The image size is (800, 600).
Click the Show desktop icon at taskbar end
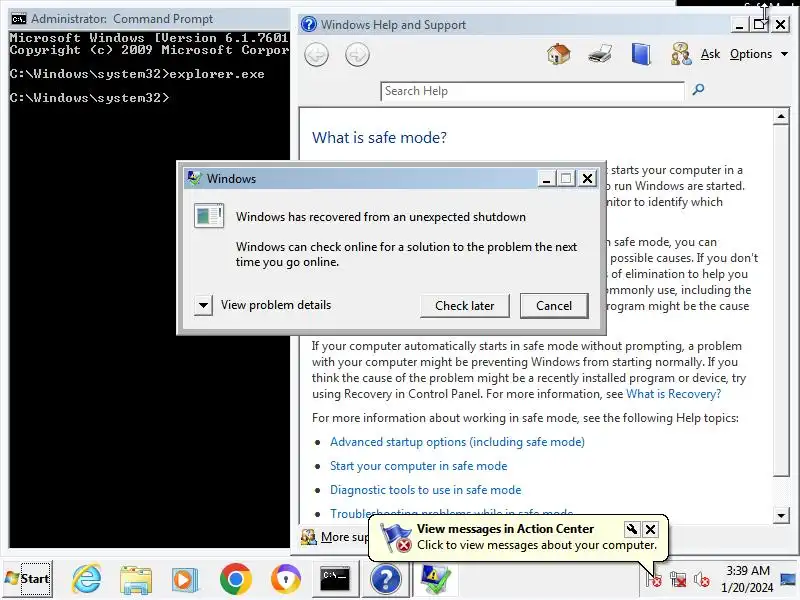click(x=788, y=579)
